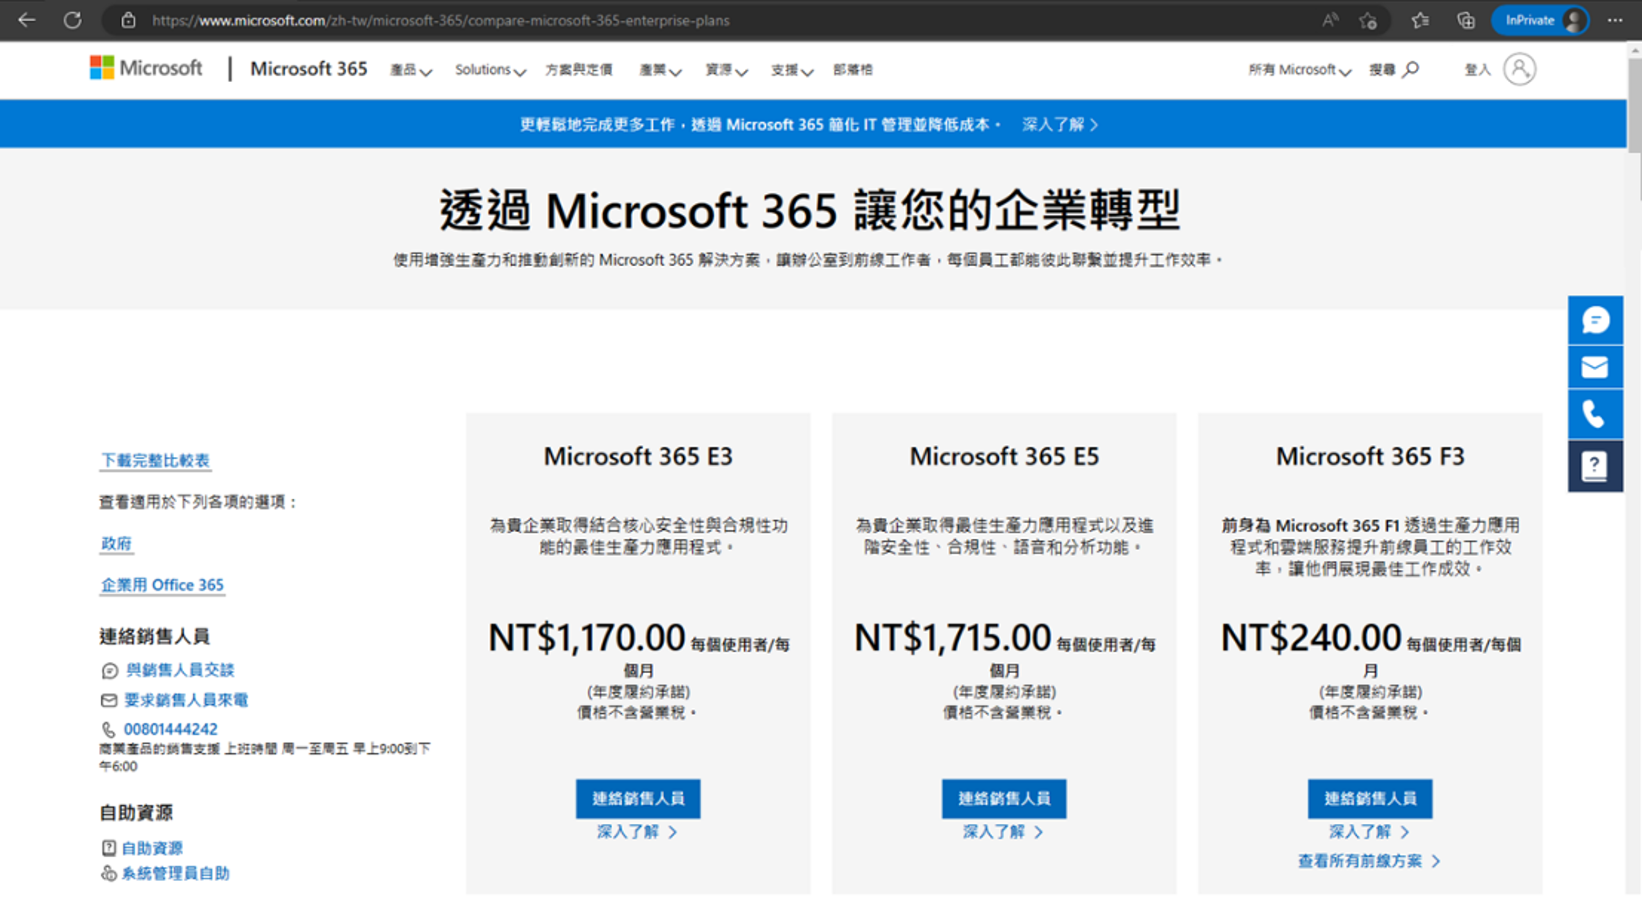
Task: Open the 政府 link
Action: [x=116, y=543]
